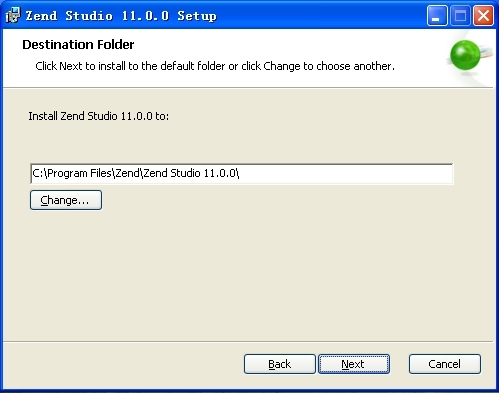Minimize the Zend Studio setup window
The height and width of the screenshot is (393, 499).
tap(437, 15)
